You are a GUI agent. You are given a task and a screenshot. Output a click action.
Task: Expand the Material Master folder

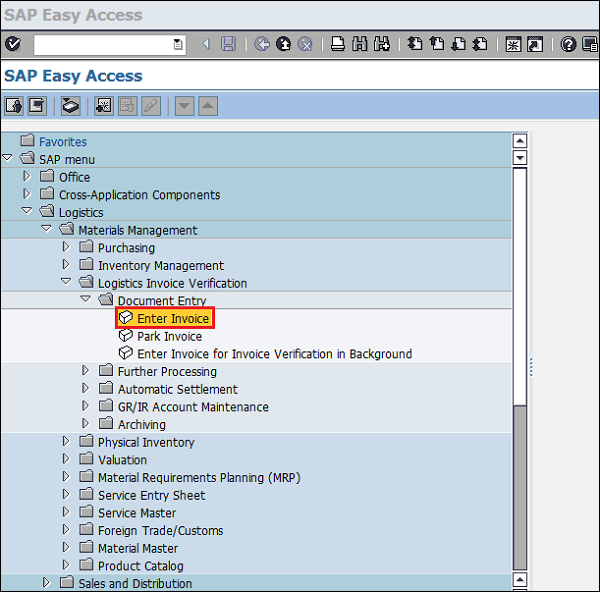66,547
